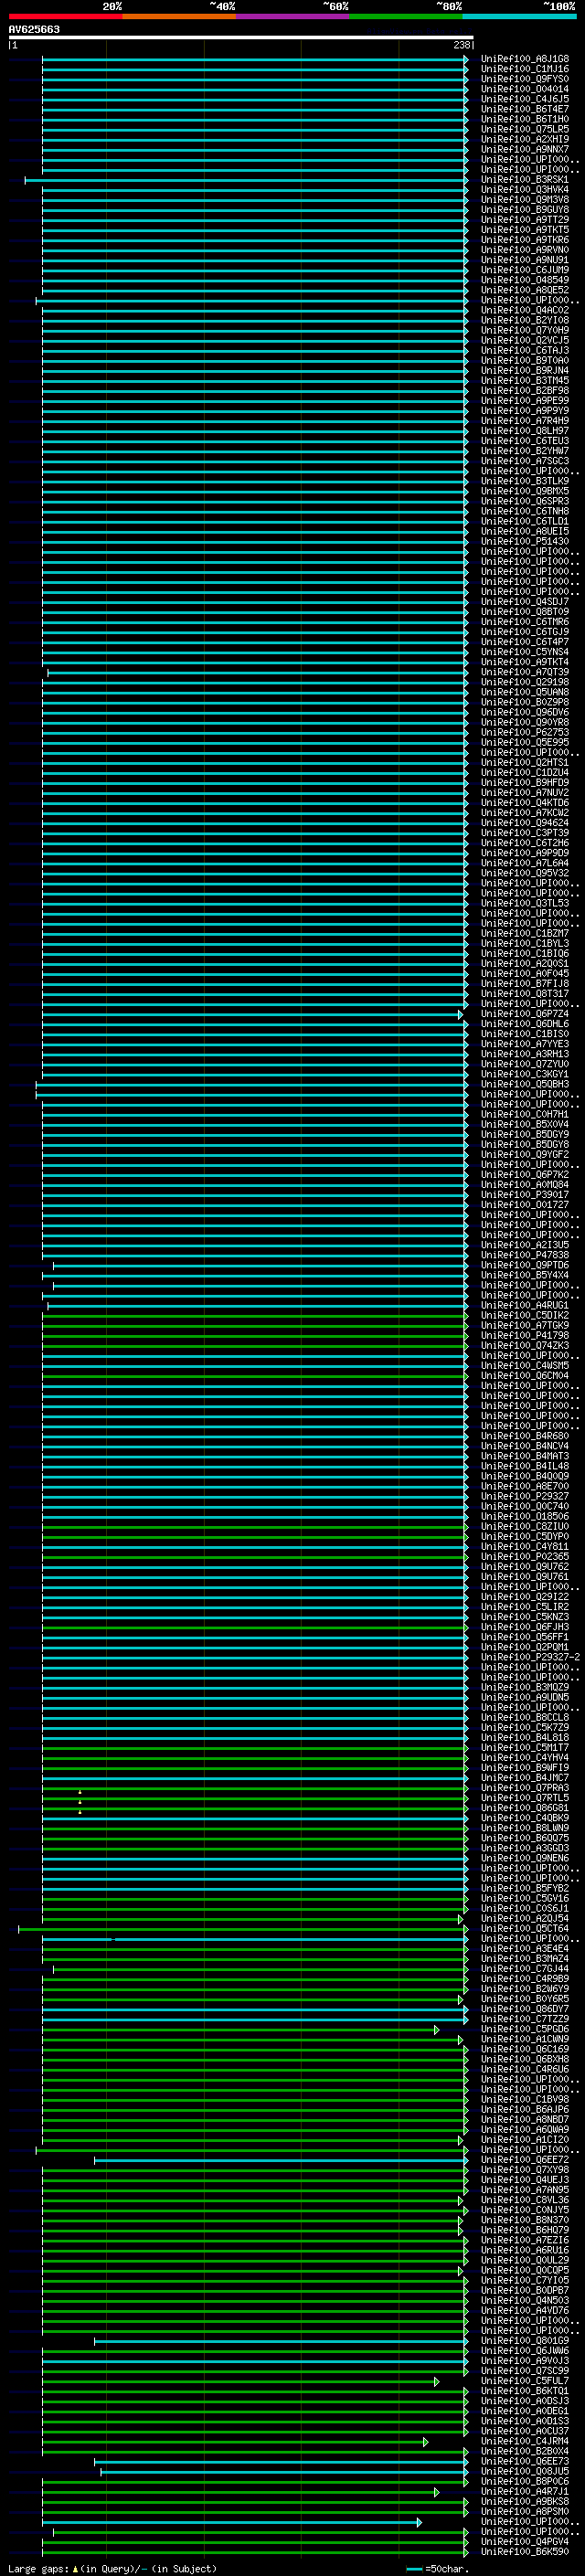585x2576 pixels.
Task: Select label UniRef100_B4MAT3
Action: 525,1456
